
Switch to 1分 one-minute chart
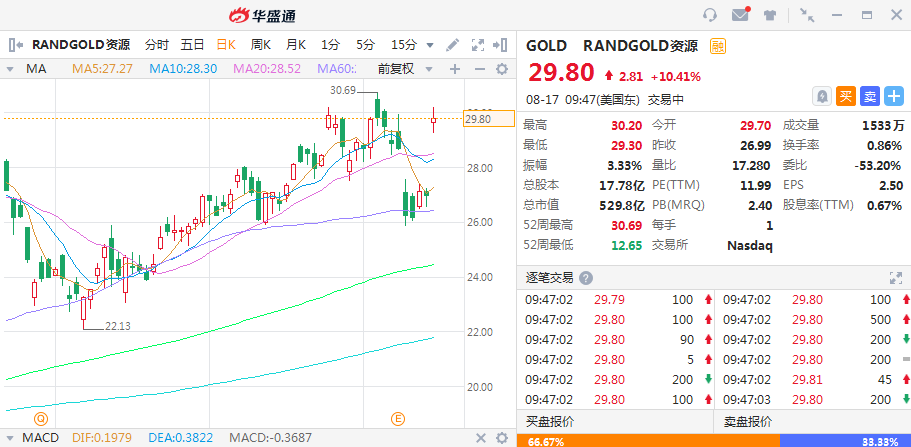(x=331, y=45)
